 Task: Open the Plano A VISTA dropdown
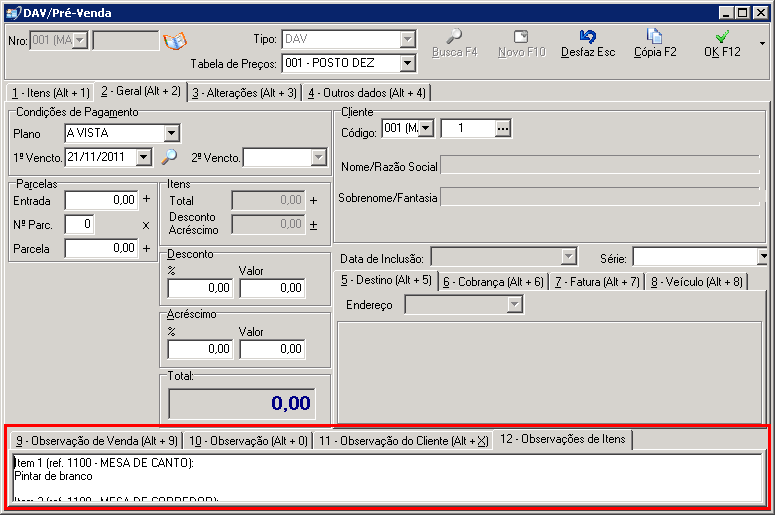(172, 133)
